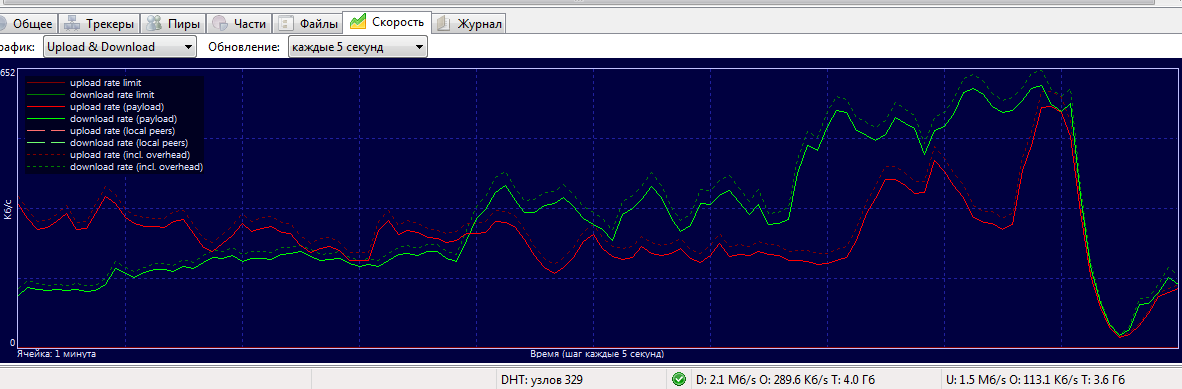This screenshot has width=1182, height=389.
Task: Open the Файлы tab
Action: [x=307, y=24]
